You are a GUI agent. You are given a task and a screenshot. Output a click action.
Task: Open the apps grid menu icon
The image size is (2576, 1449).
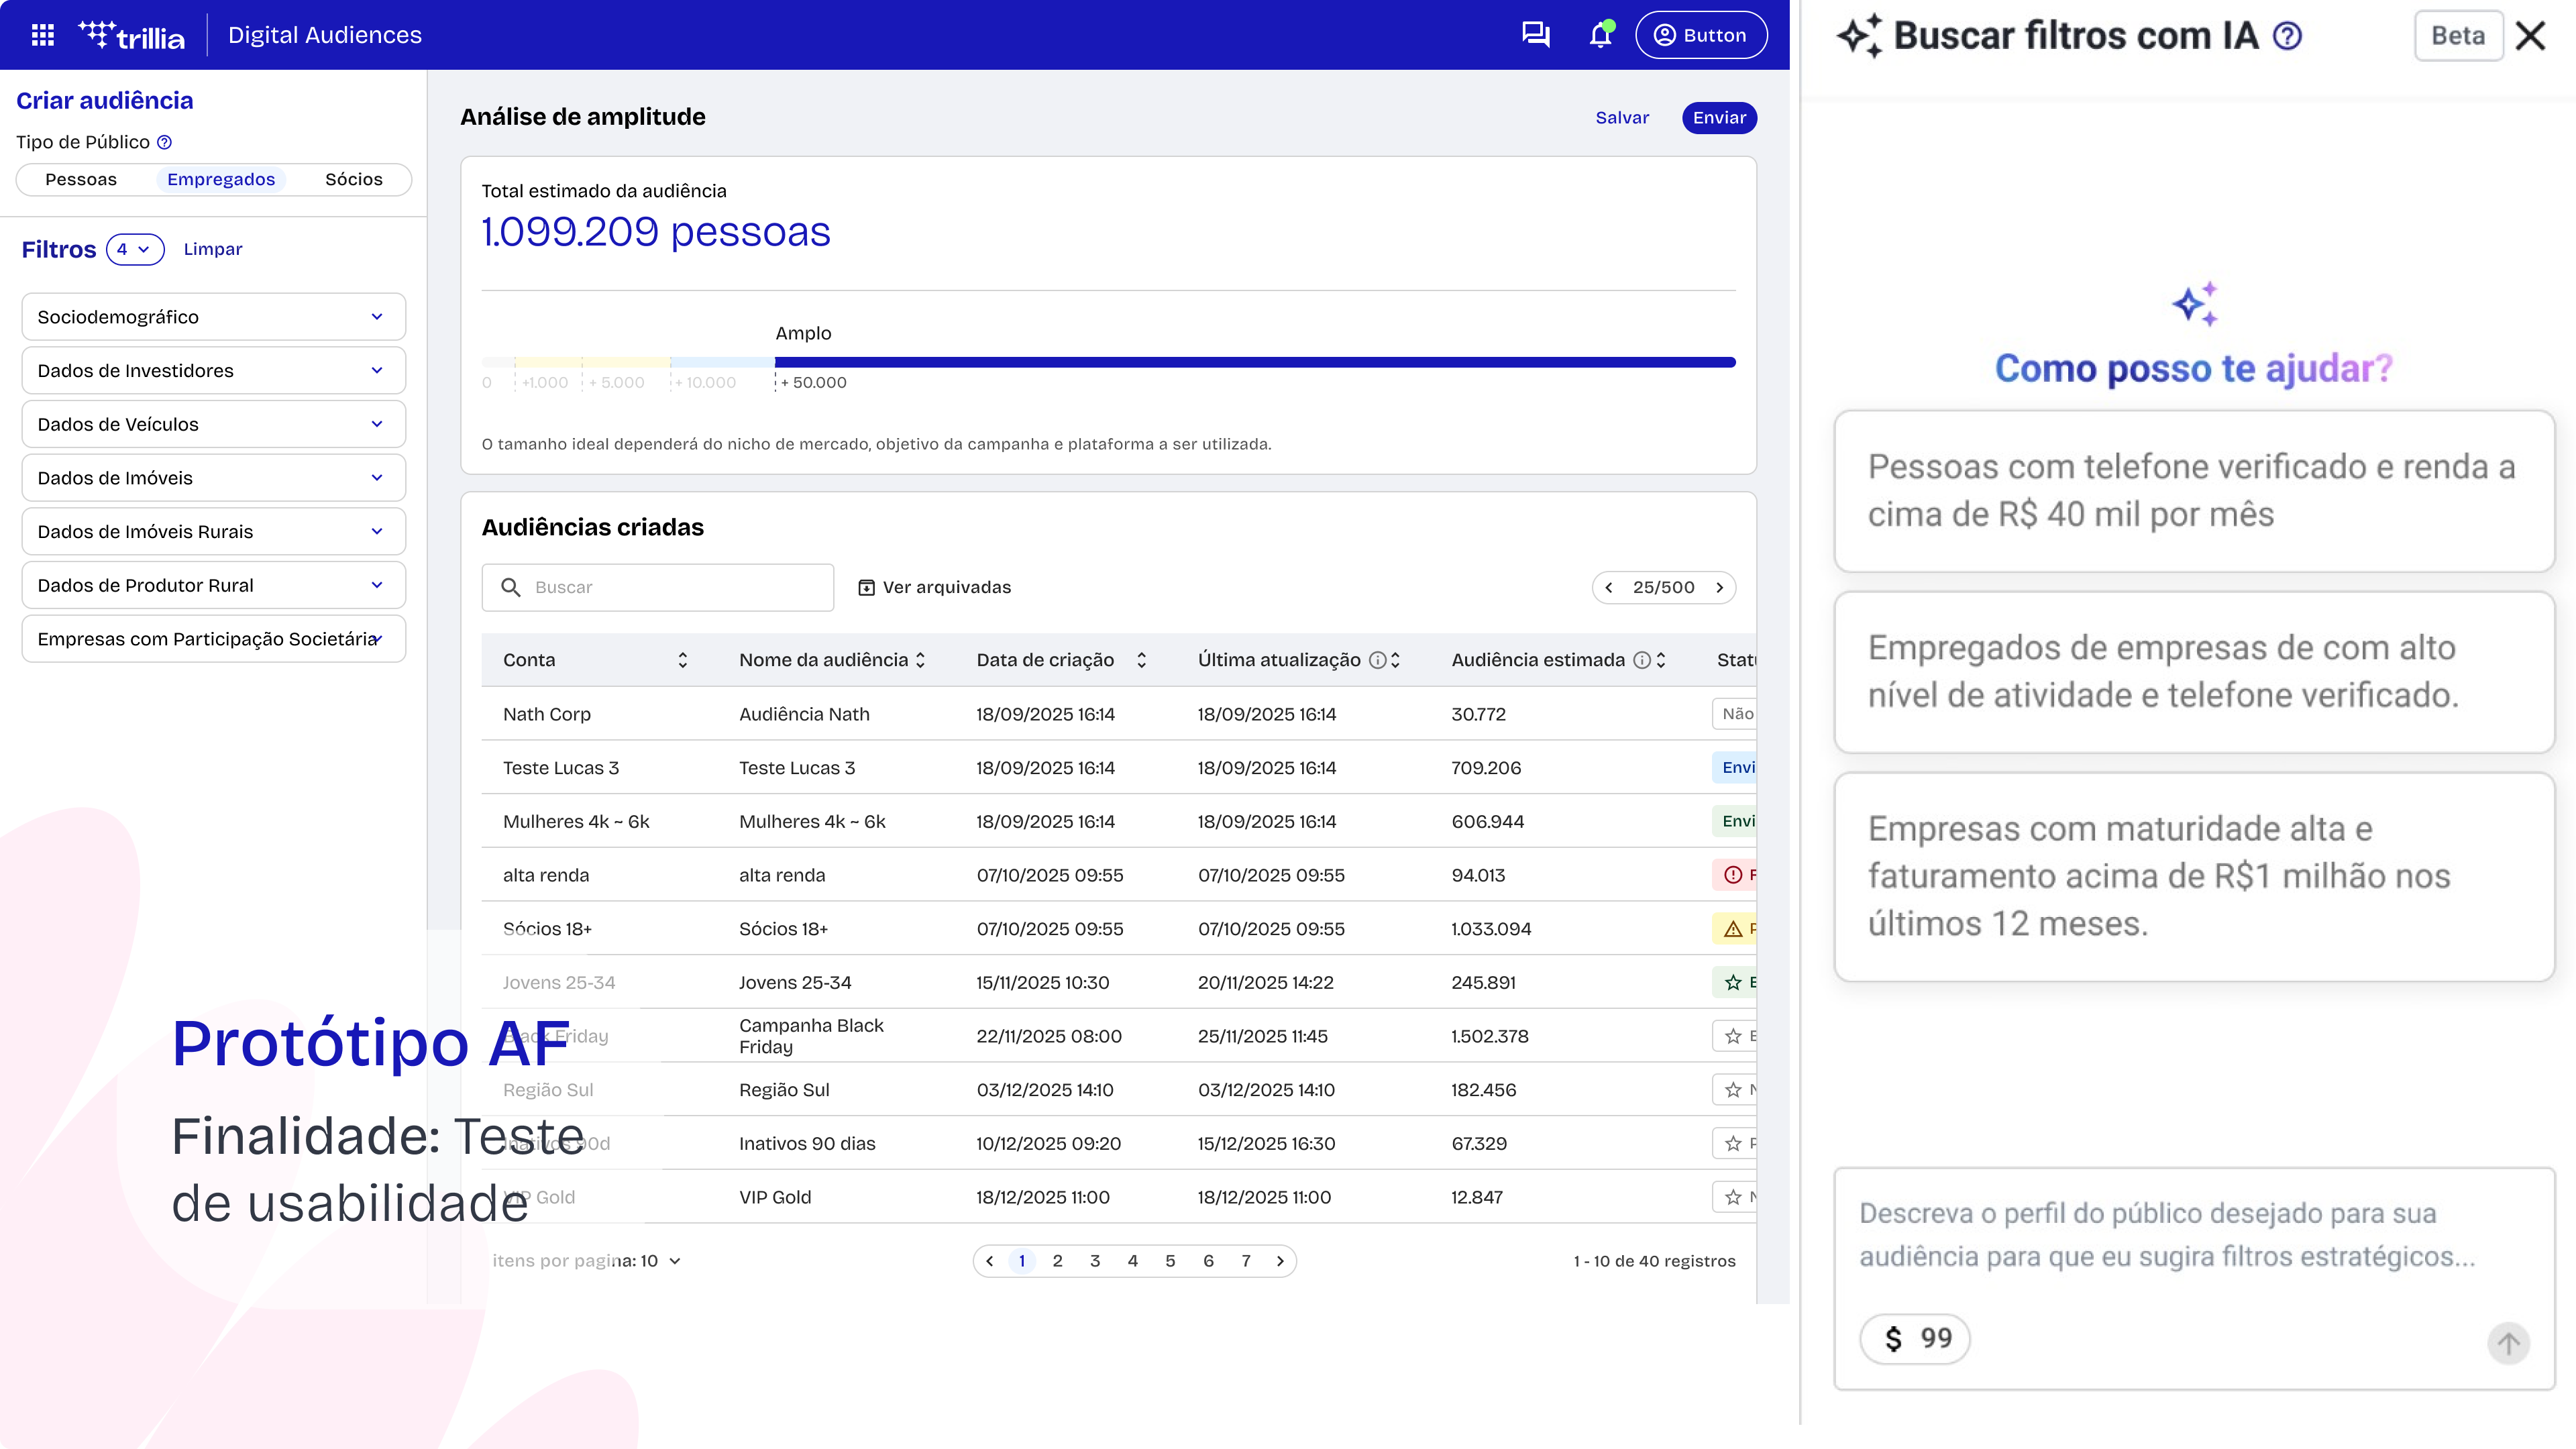43,35
